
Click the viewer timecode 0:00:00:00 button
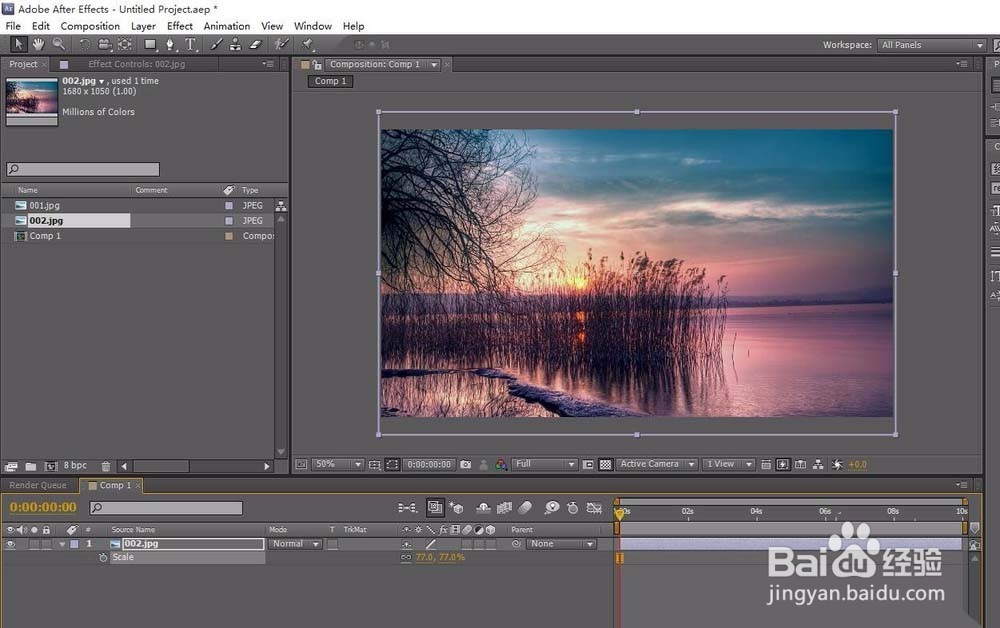429,464
